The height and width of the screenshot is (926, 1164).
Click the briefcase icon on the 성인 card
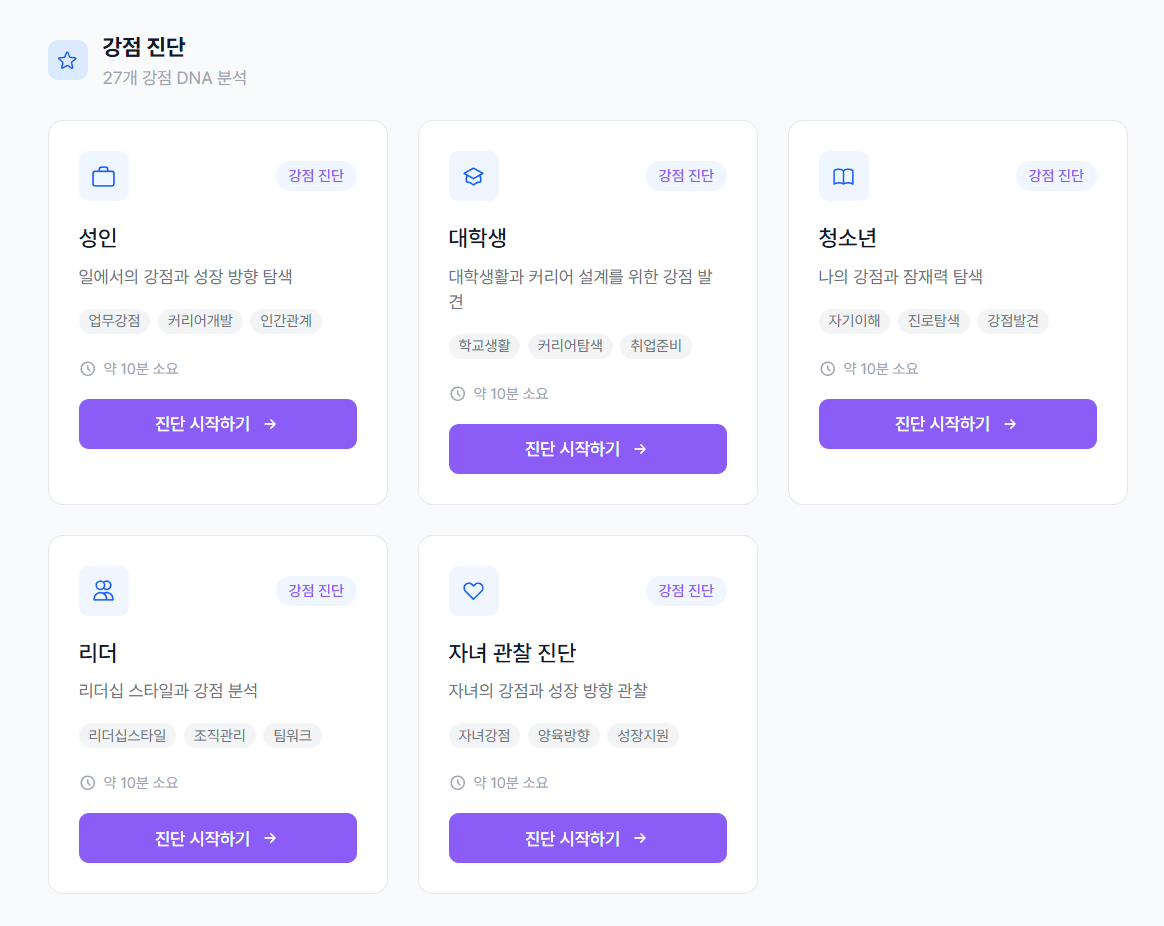(103, 175)
